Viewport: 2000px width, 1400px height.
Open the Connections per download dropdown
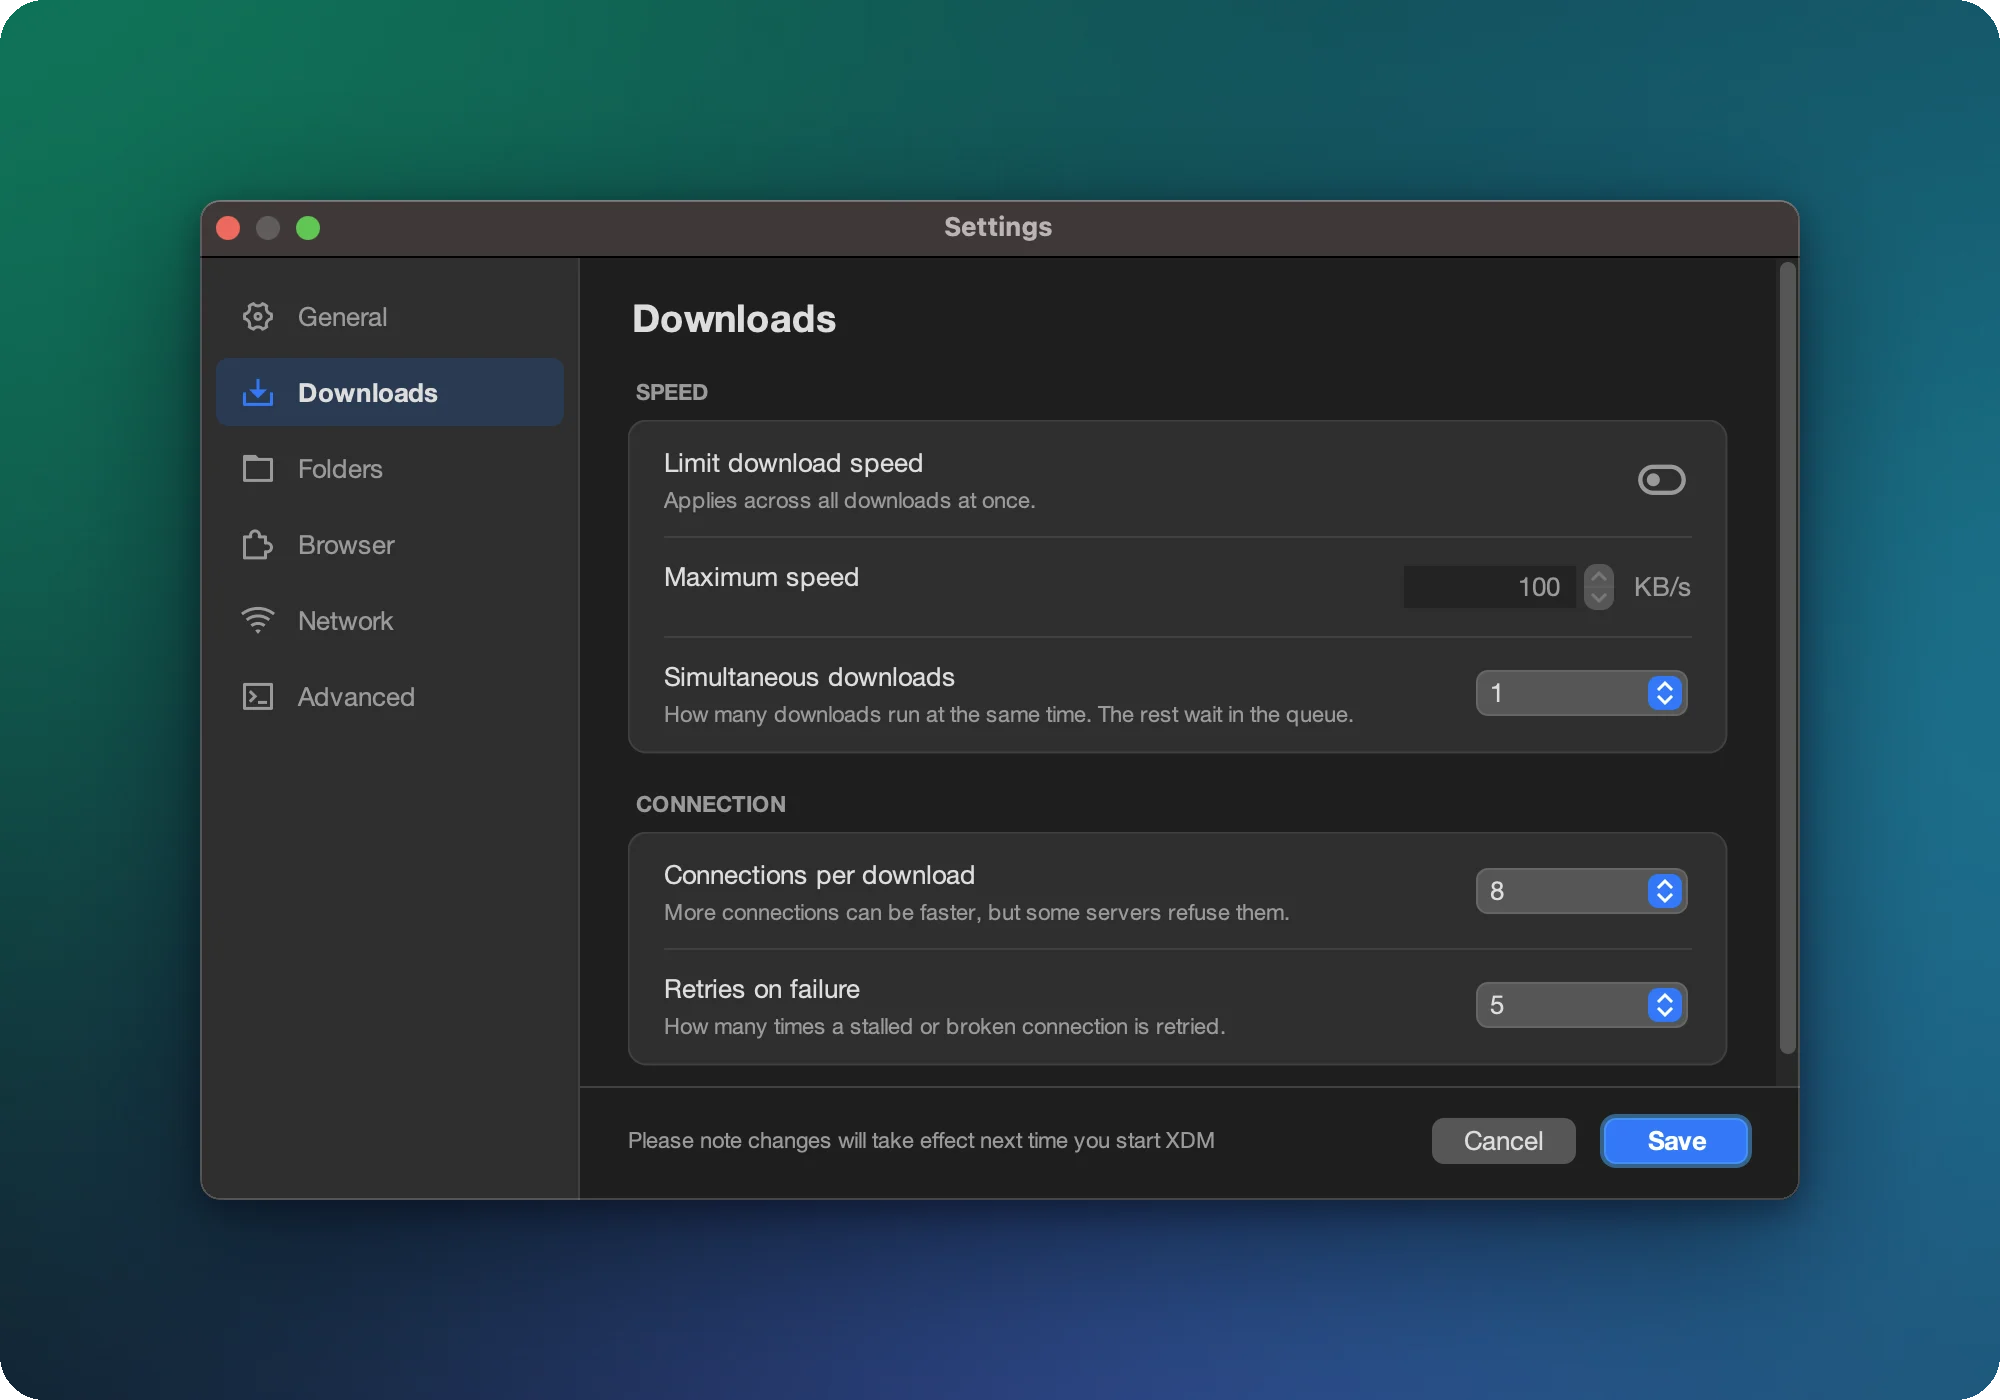[1581, 891]
